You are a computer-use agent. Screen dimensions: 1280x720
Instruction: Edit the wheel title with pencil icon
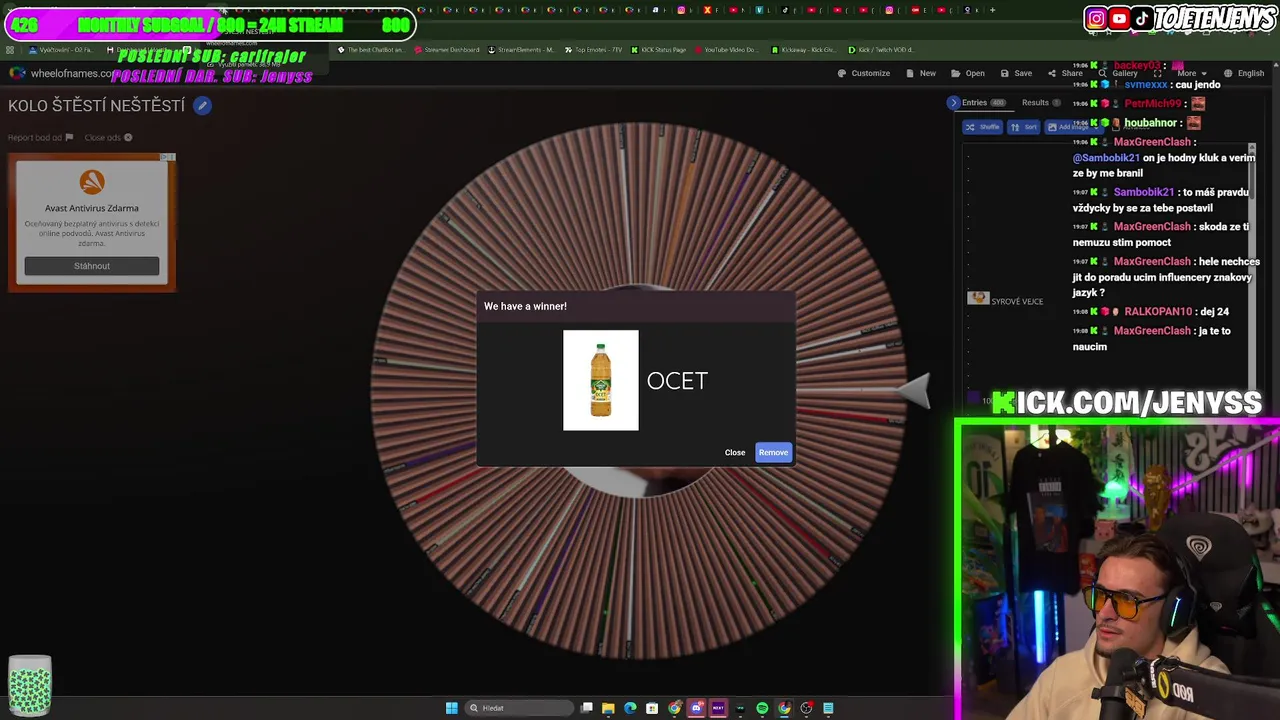tap(202, 105)
